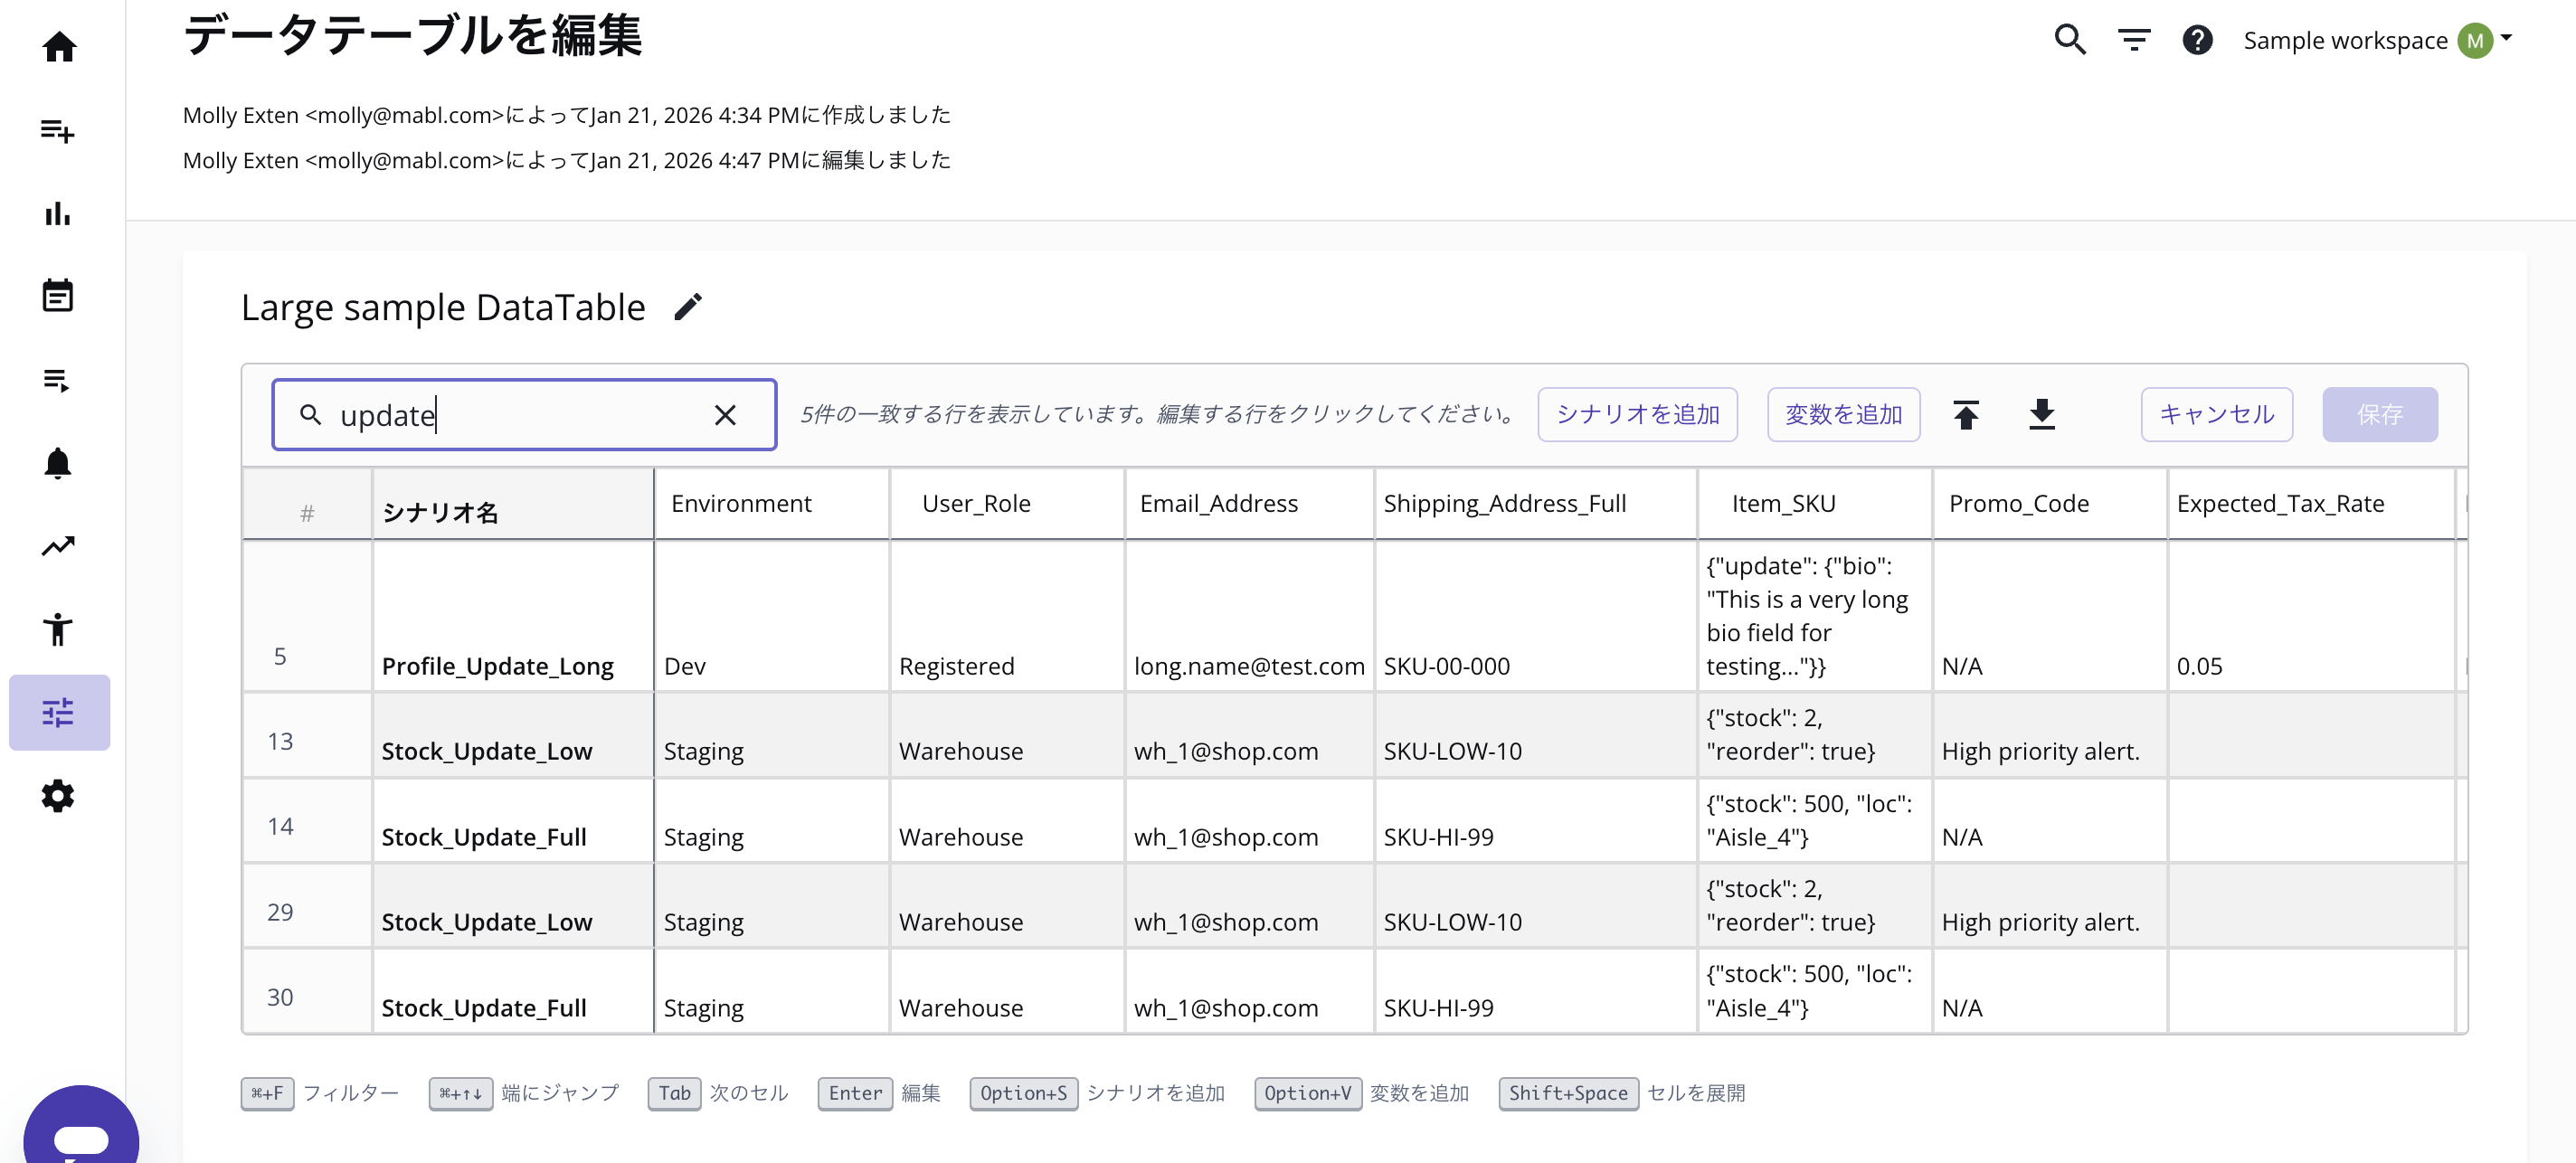Open the notifications bell icon
The image size is (2576, 1163).
click(58, 463)
